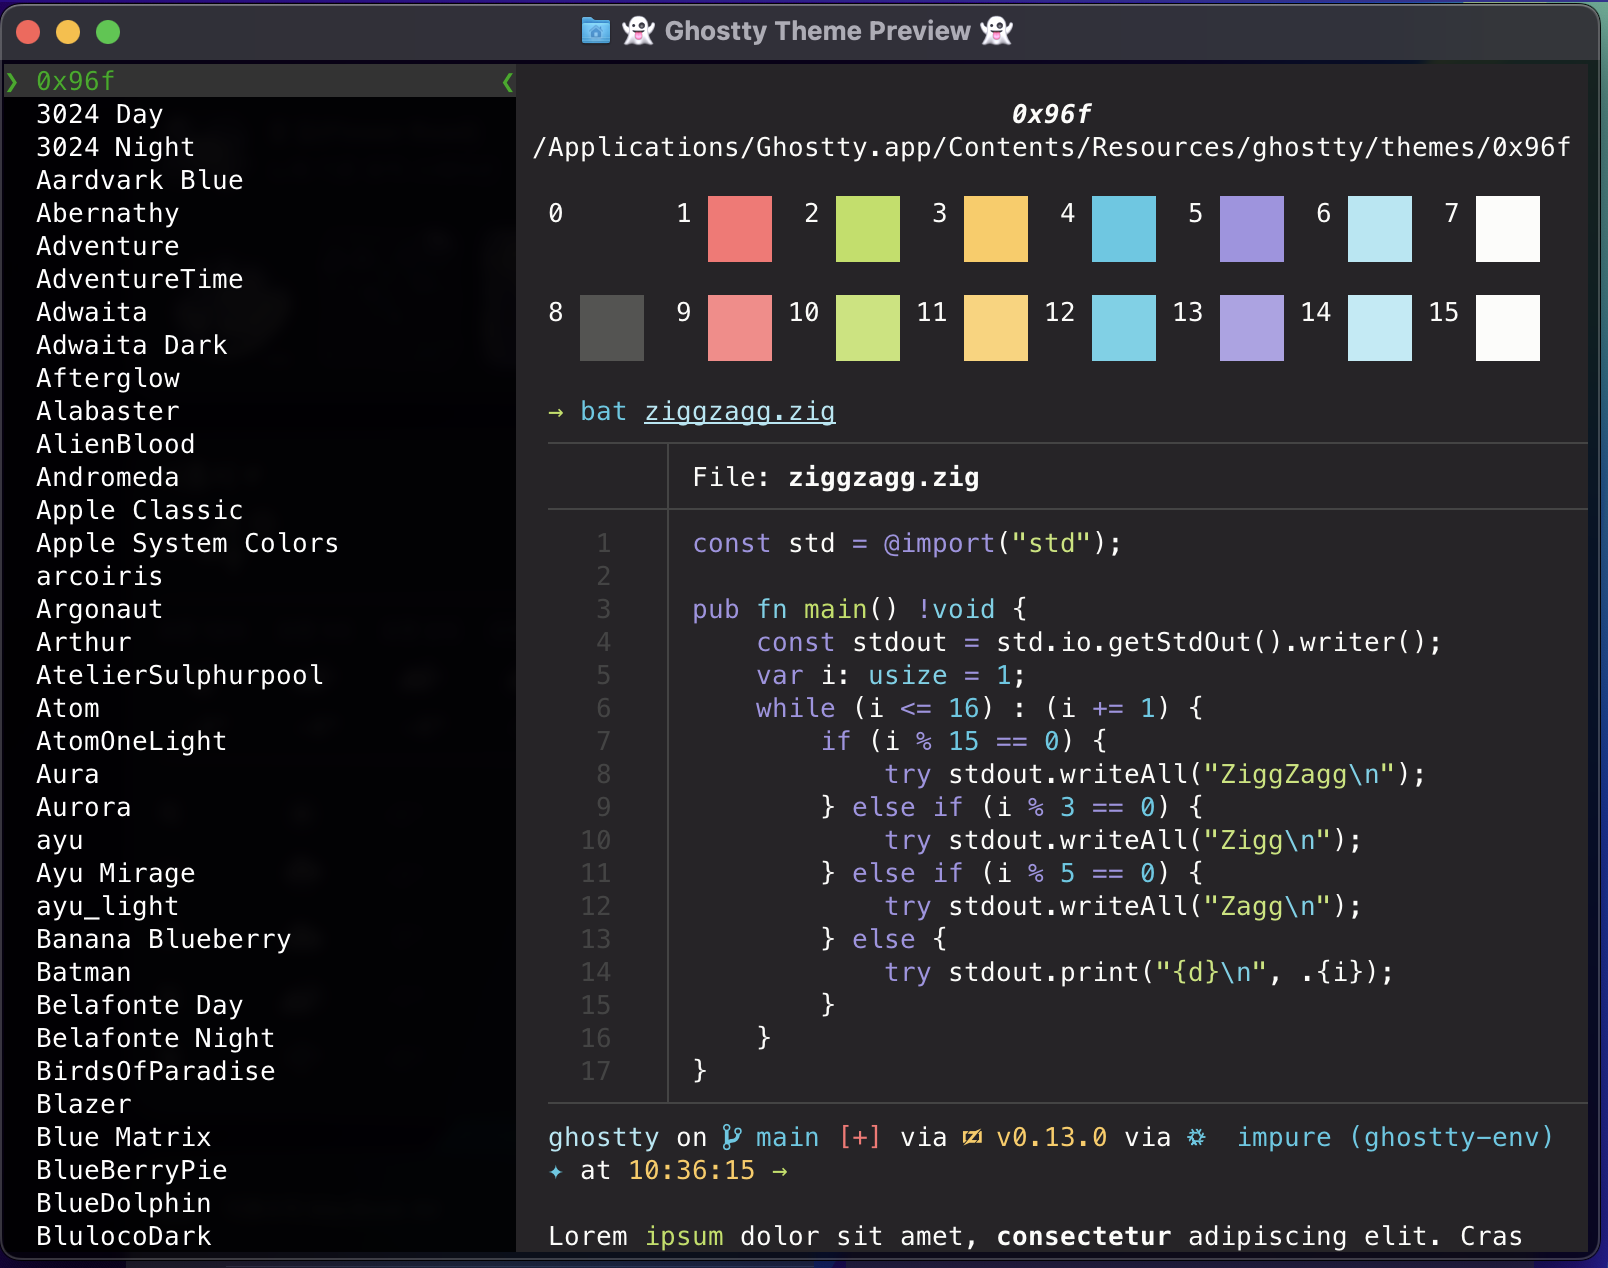The width and height of the screenshot is (1608, 1268).
Task: Choose the Abernathy theme
Action: (107, 213)
